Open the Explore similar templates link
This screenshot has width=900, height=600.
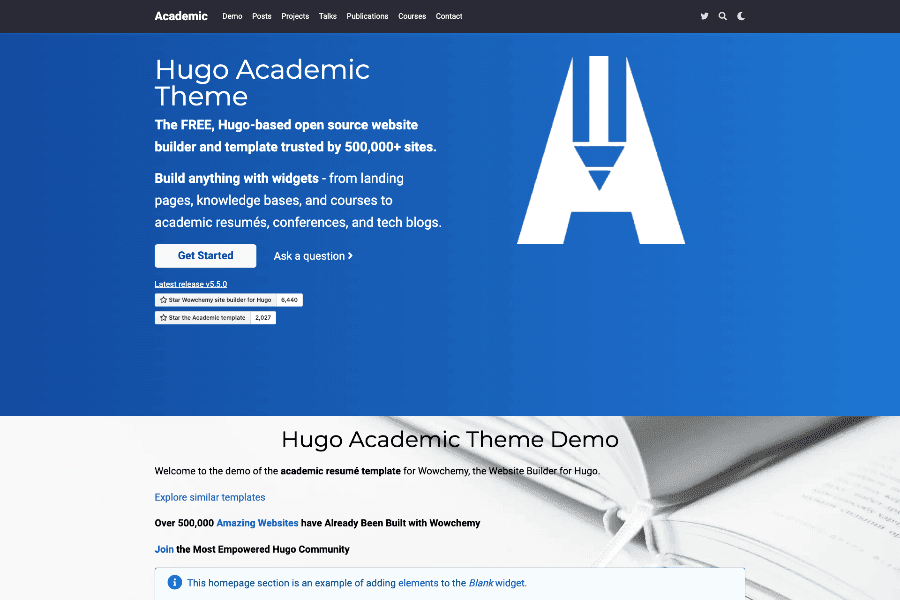click(210, 497)
